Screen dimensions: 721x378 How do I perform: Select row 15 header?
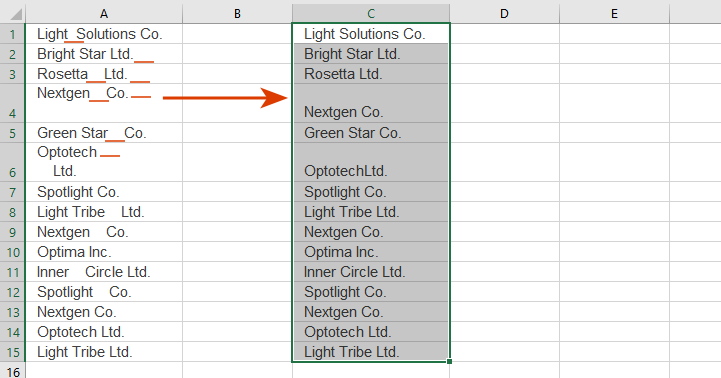[x=12, y=352]
